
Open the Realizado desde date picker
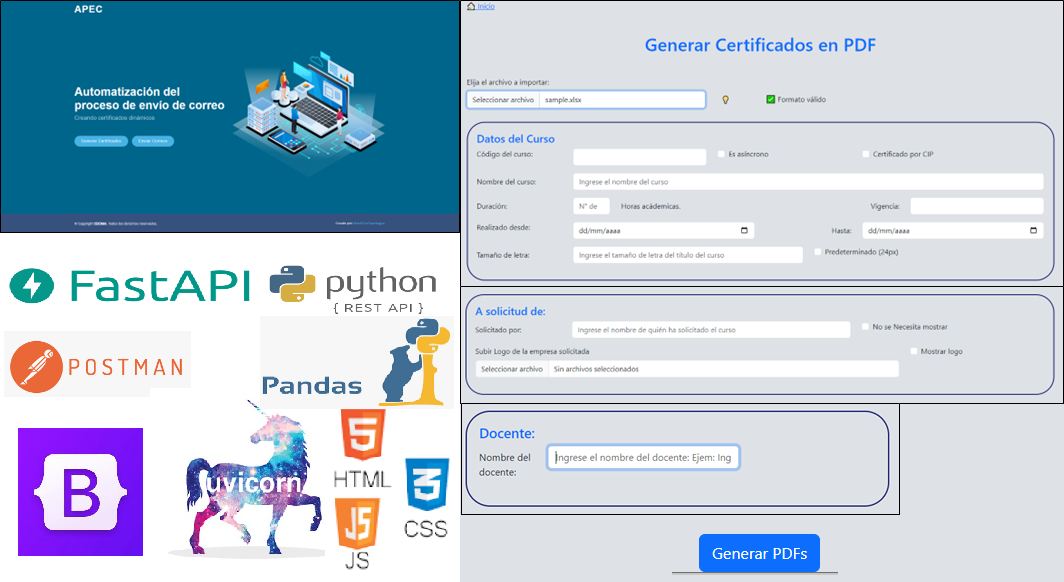(x=742, y=230)
